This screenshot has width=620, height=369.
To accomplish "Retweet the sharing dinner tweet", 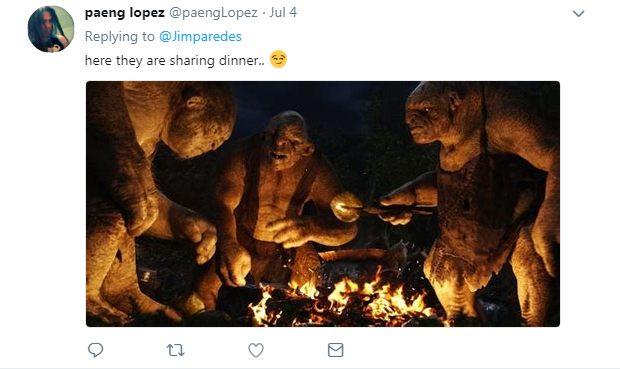I will (x=176, y=350).
